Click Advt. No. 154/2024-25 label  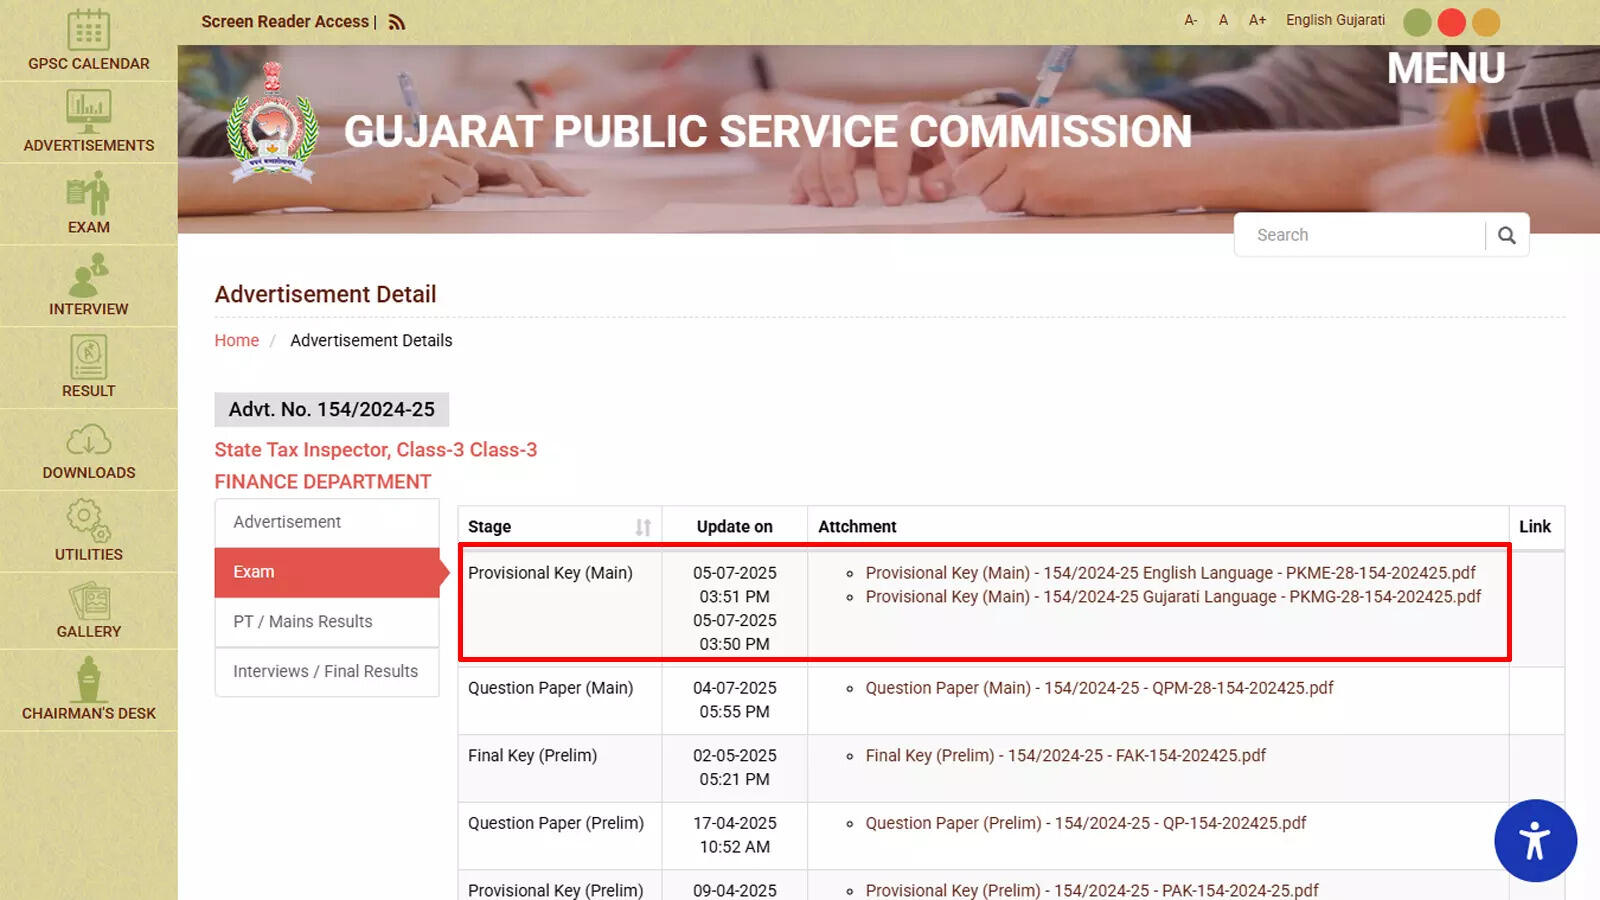point(332,409)
